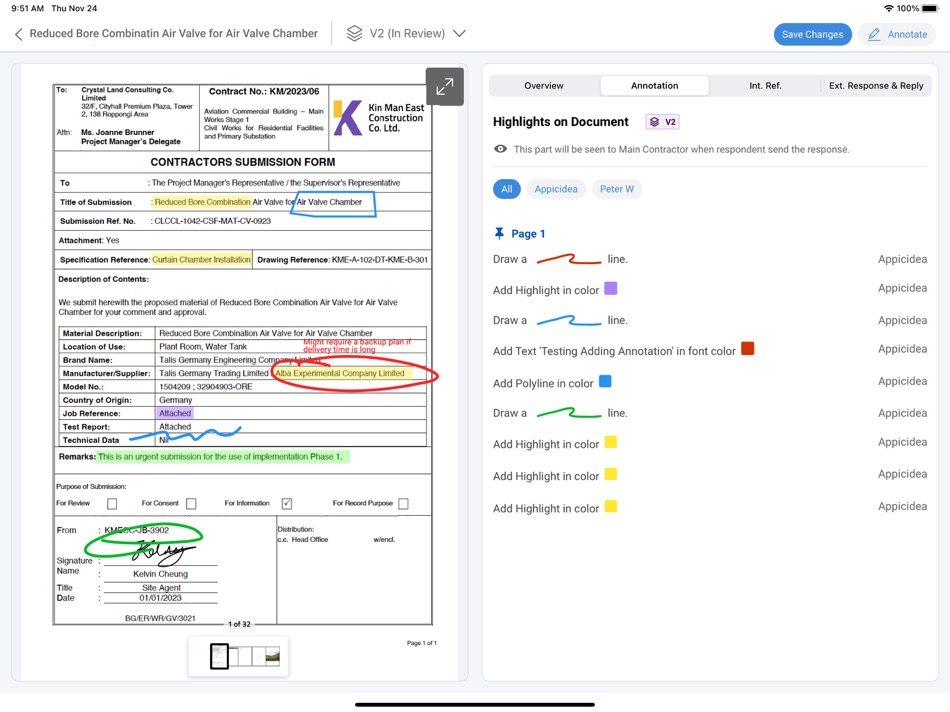Open the Ext. Response & Reply tab
950x712 pixels.
876,85
